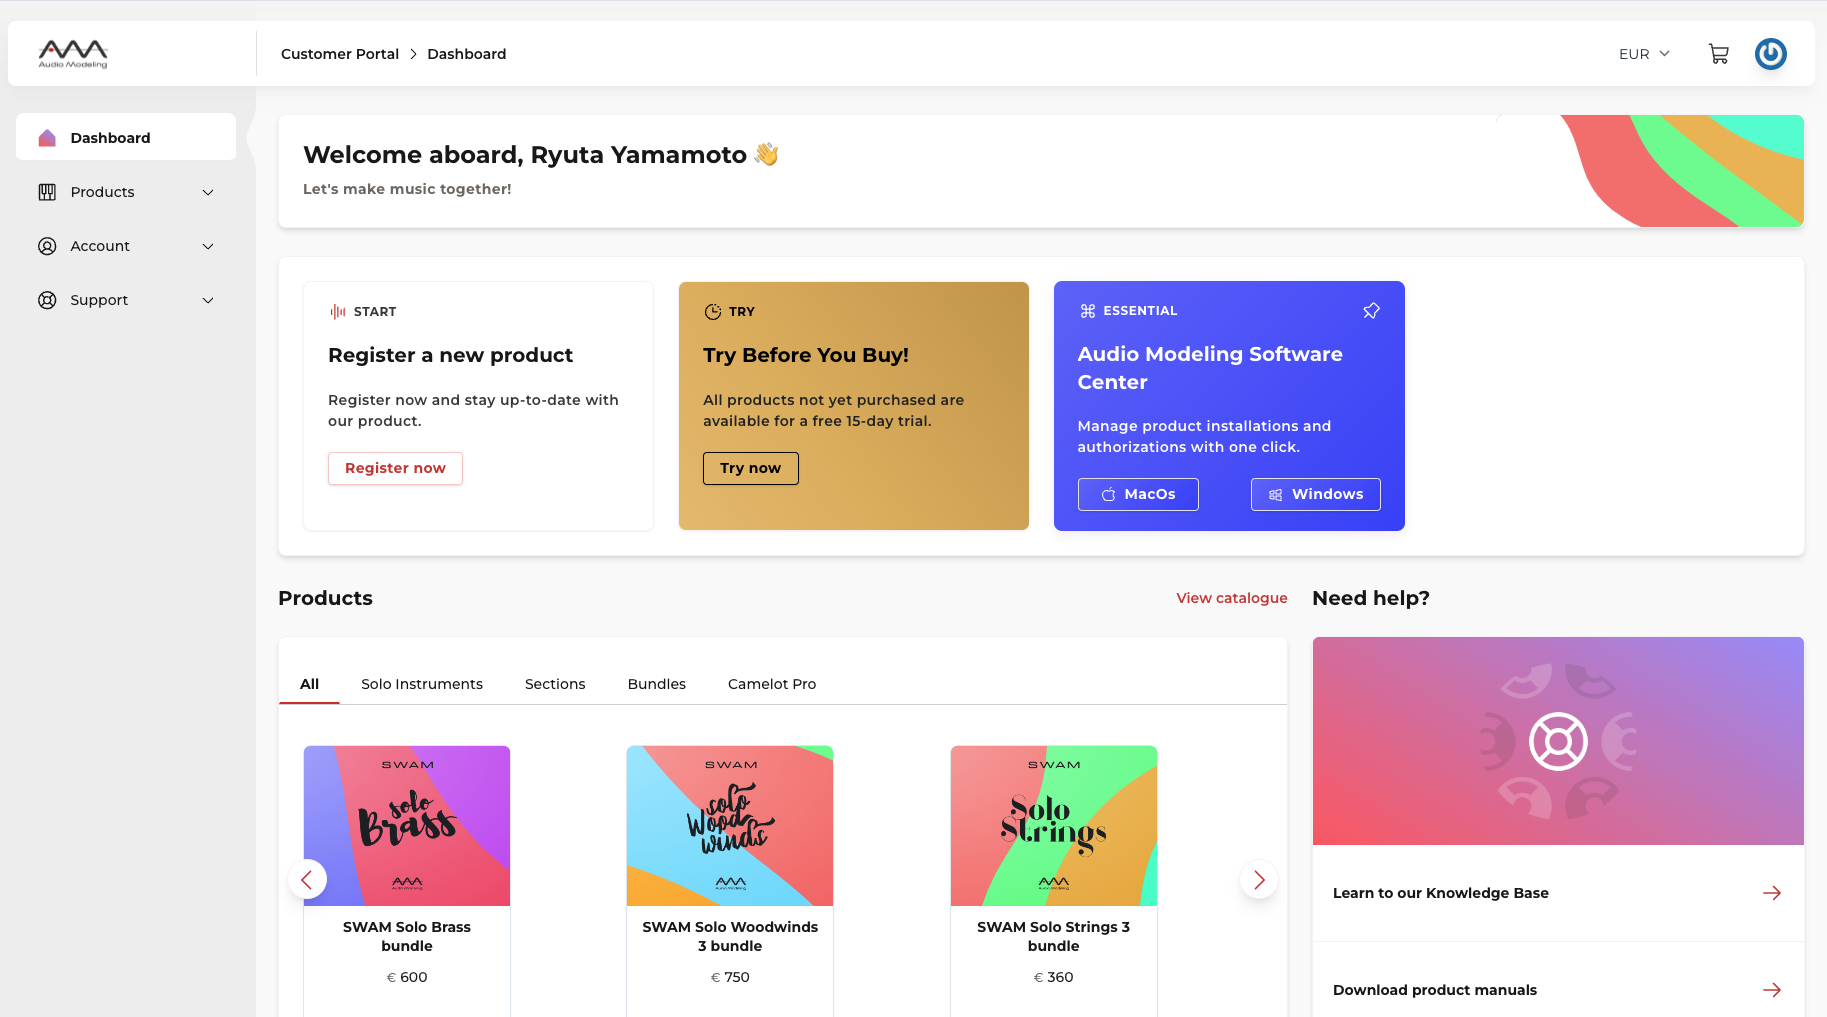Go to Dashboard in the sidebar
Viewport: 1827px width, 1017px height.
click(126, 137)
